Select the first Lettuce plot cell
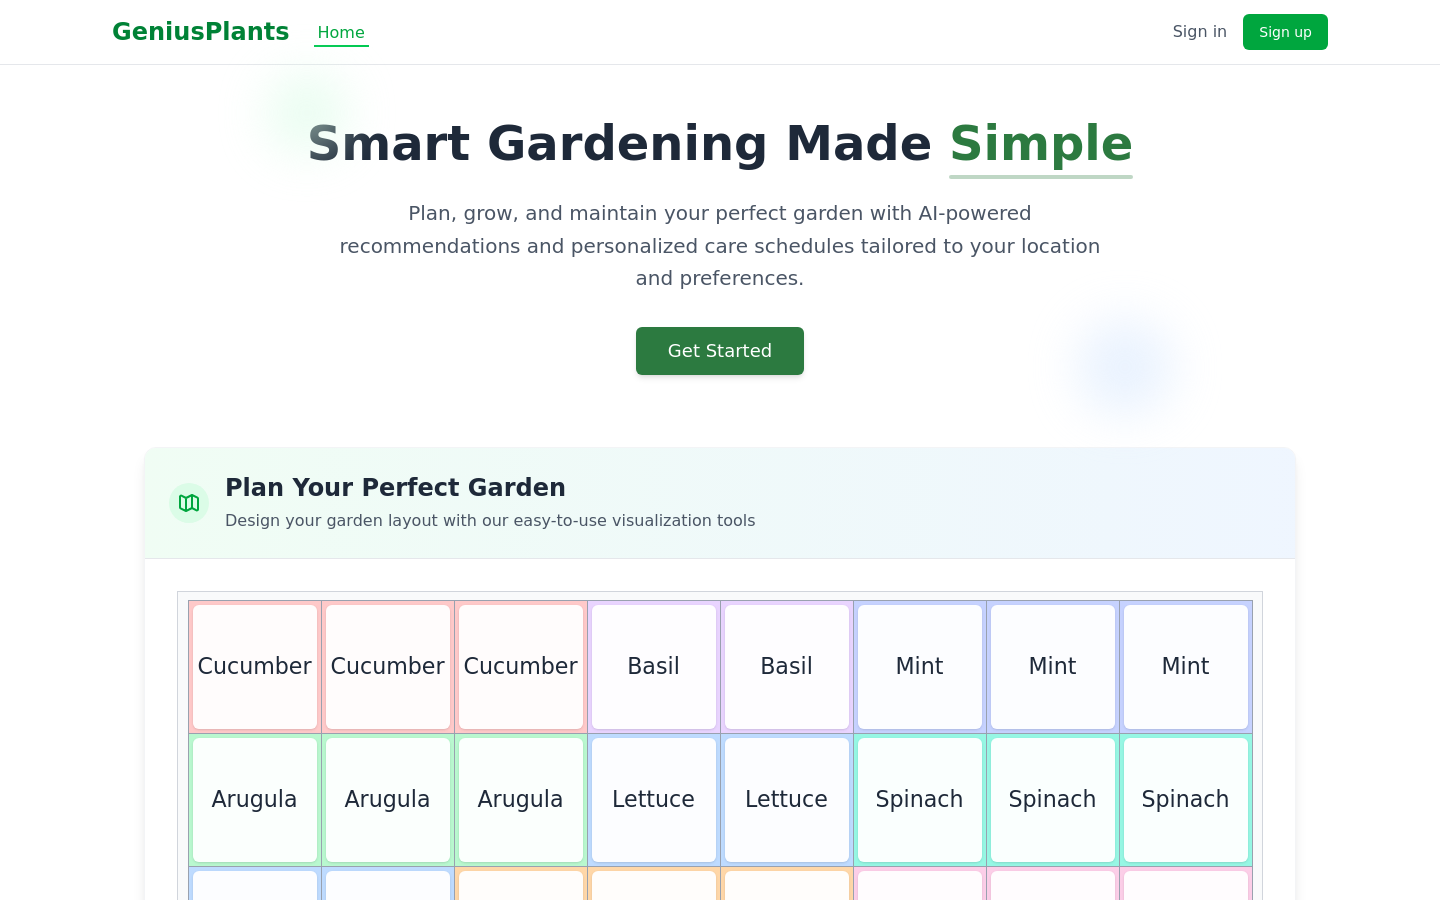 [x=654, y=800]
